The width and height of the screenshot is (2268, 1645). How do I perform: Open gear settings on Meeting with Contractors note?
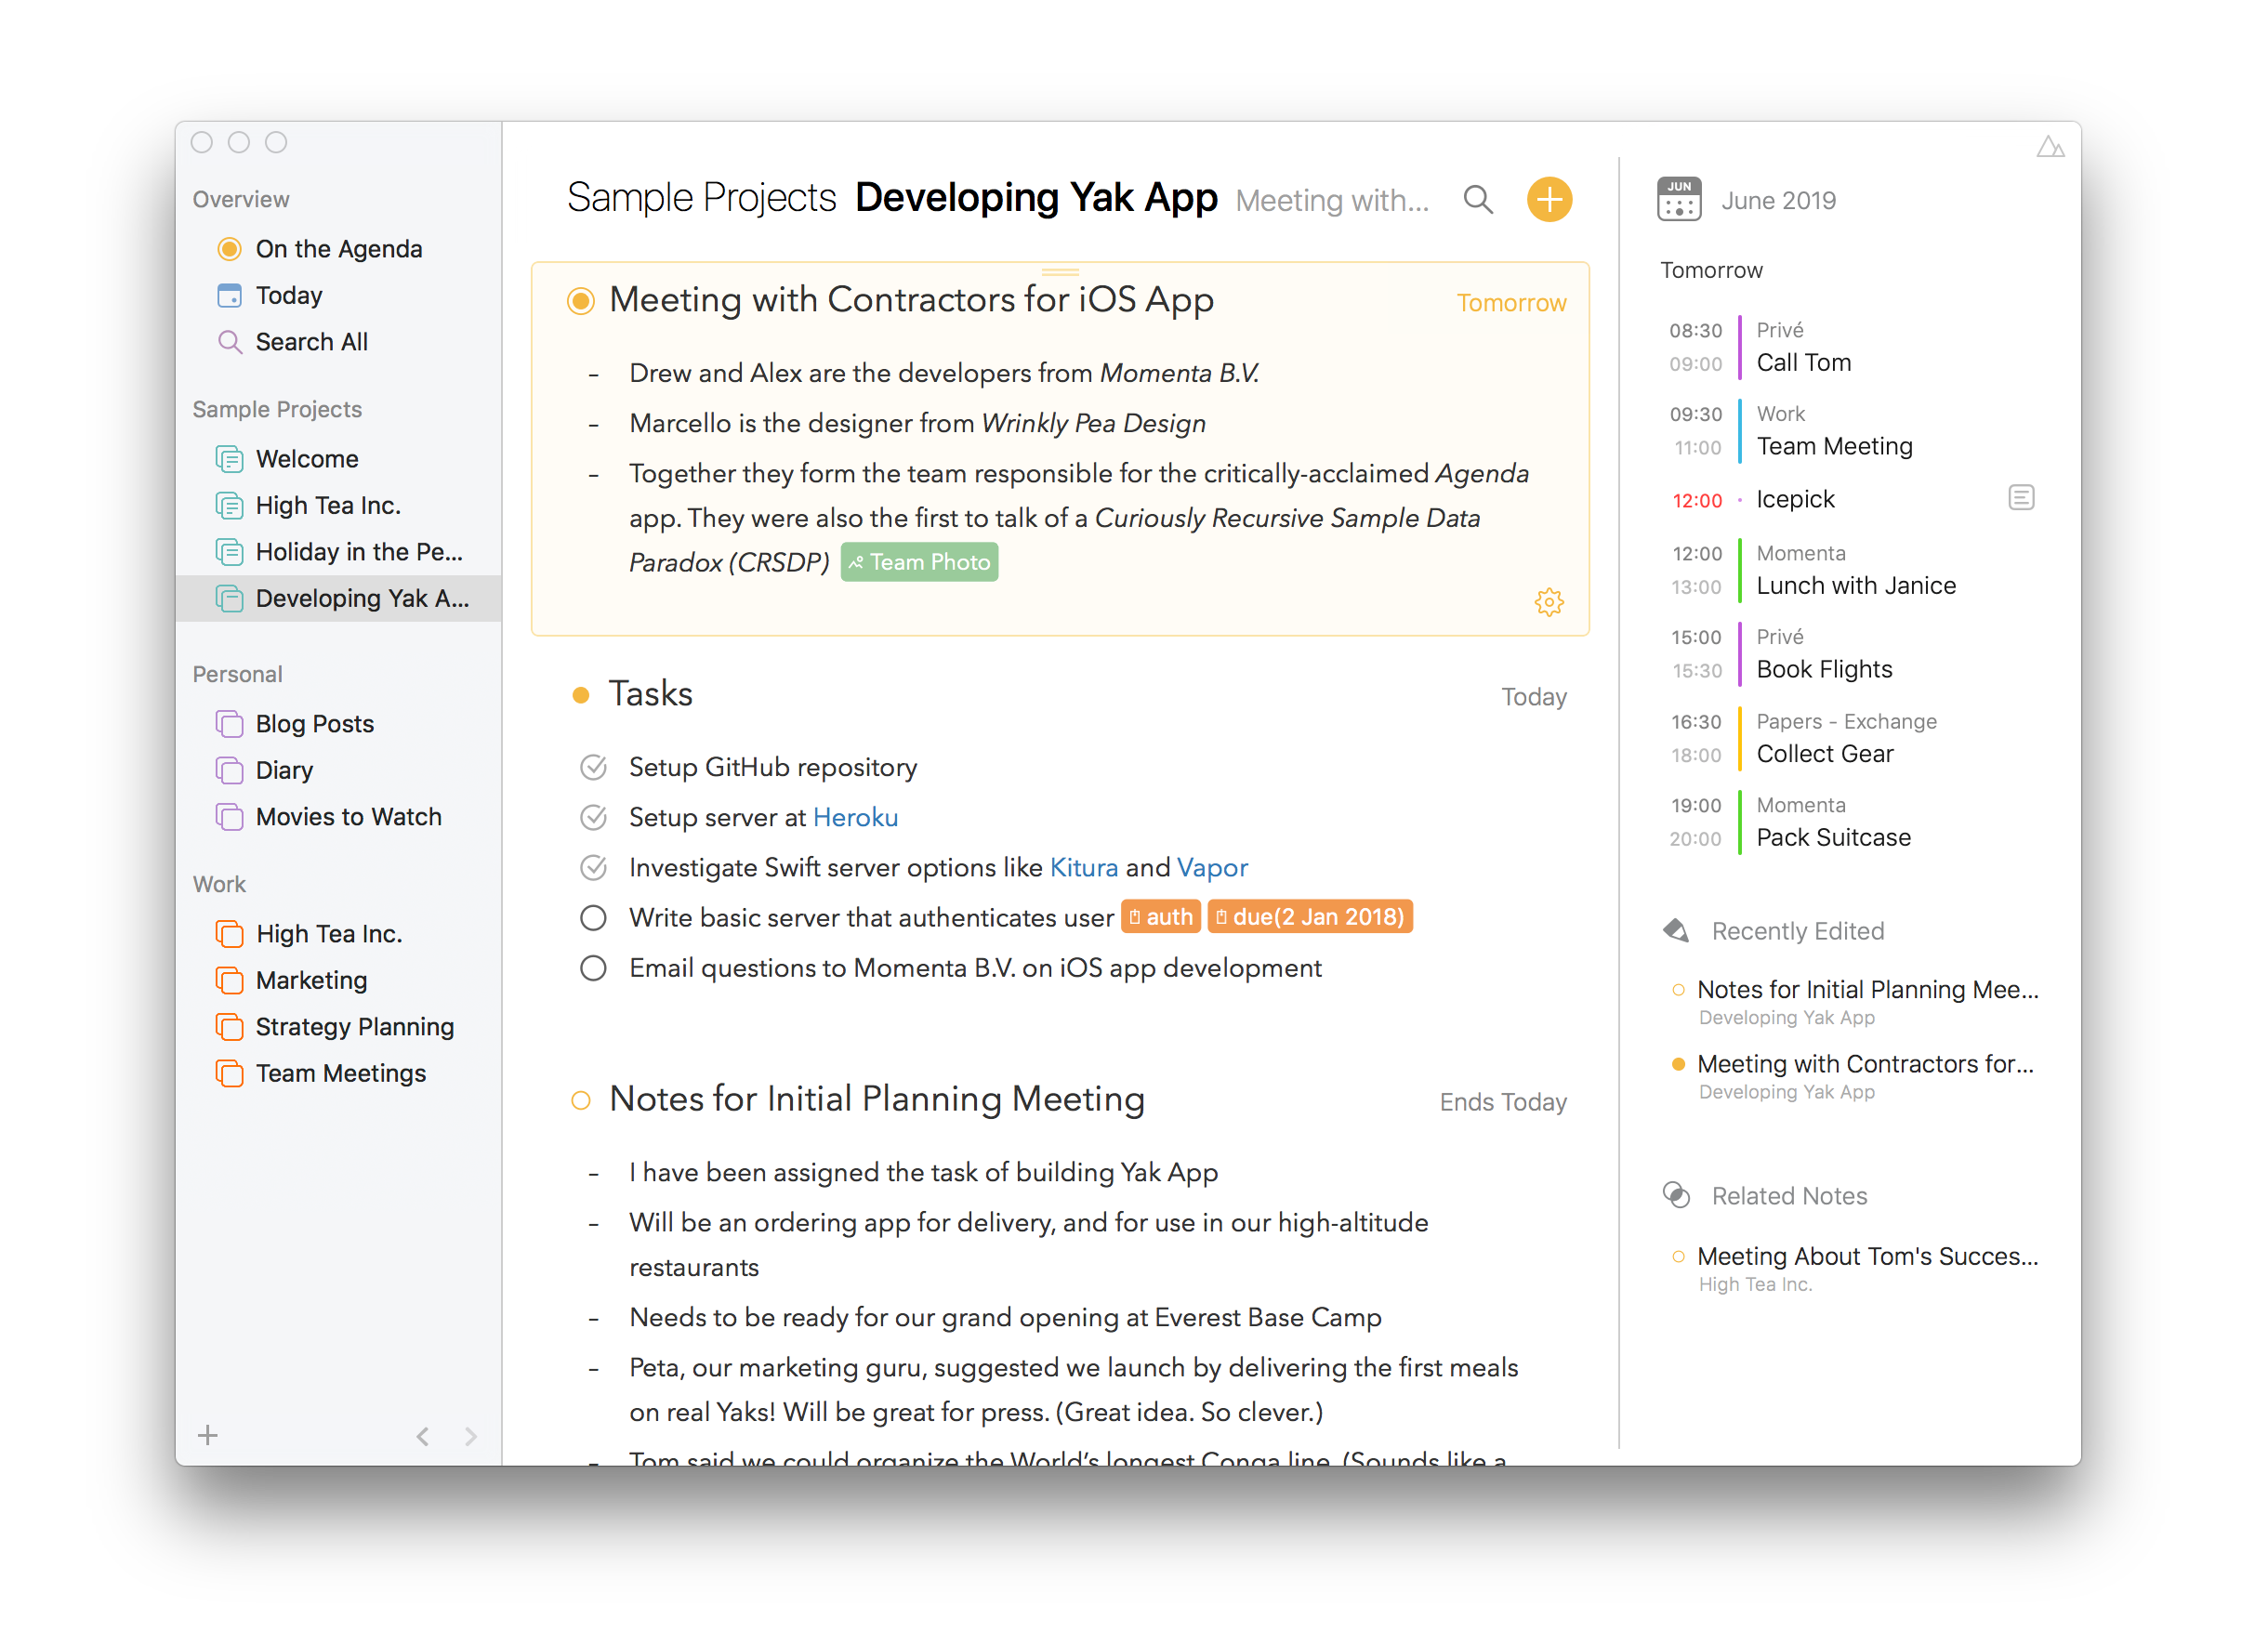1548,602
